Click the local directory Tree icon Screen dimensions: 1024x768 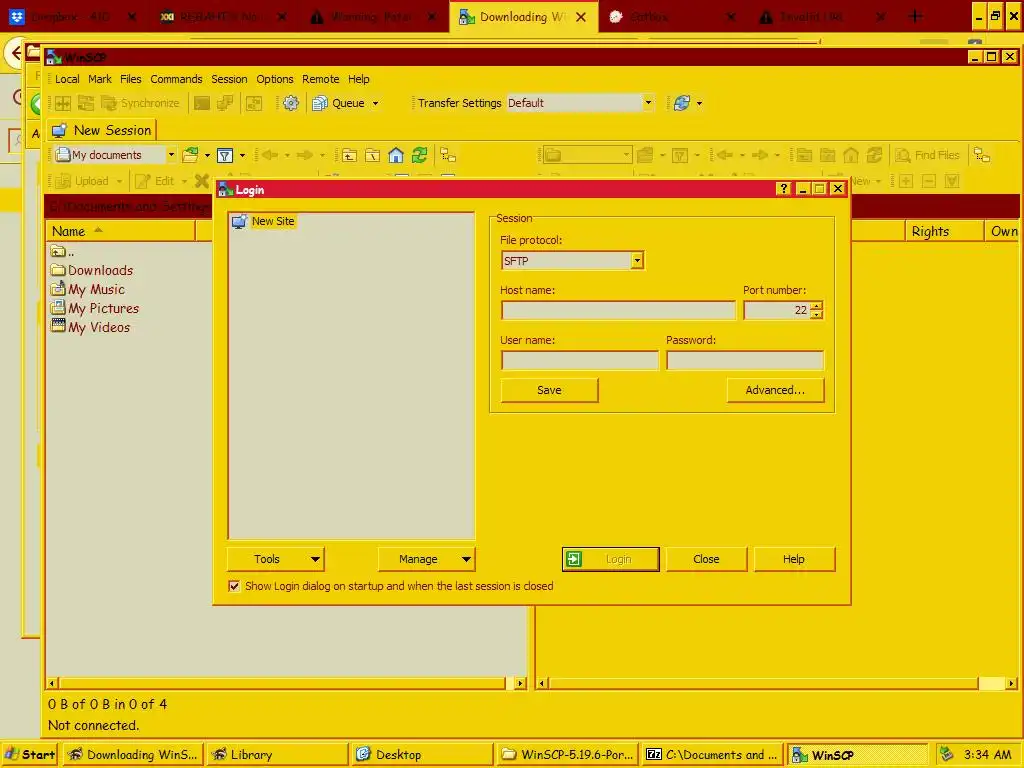tap(448, 155)
